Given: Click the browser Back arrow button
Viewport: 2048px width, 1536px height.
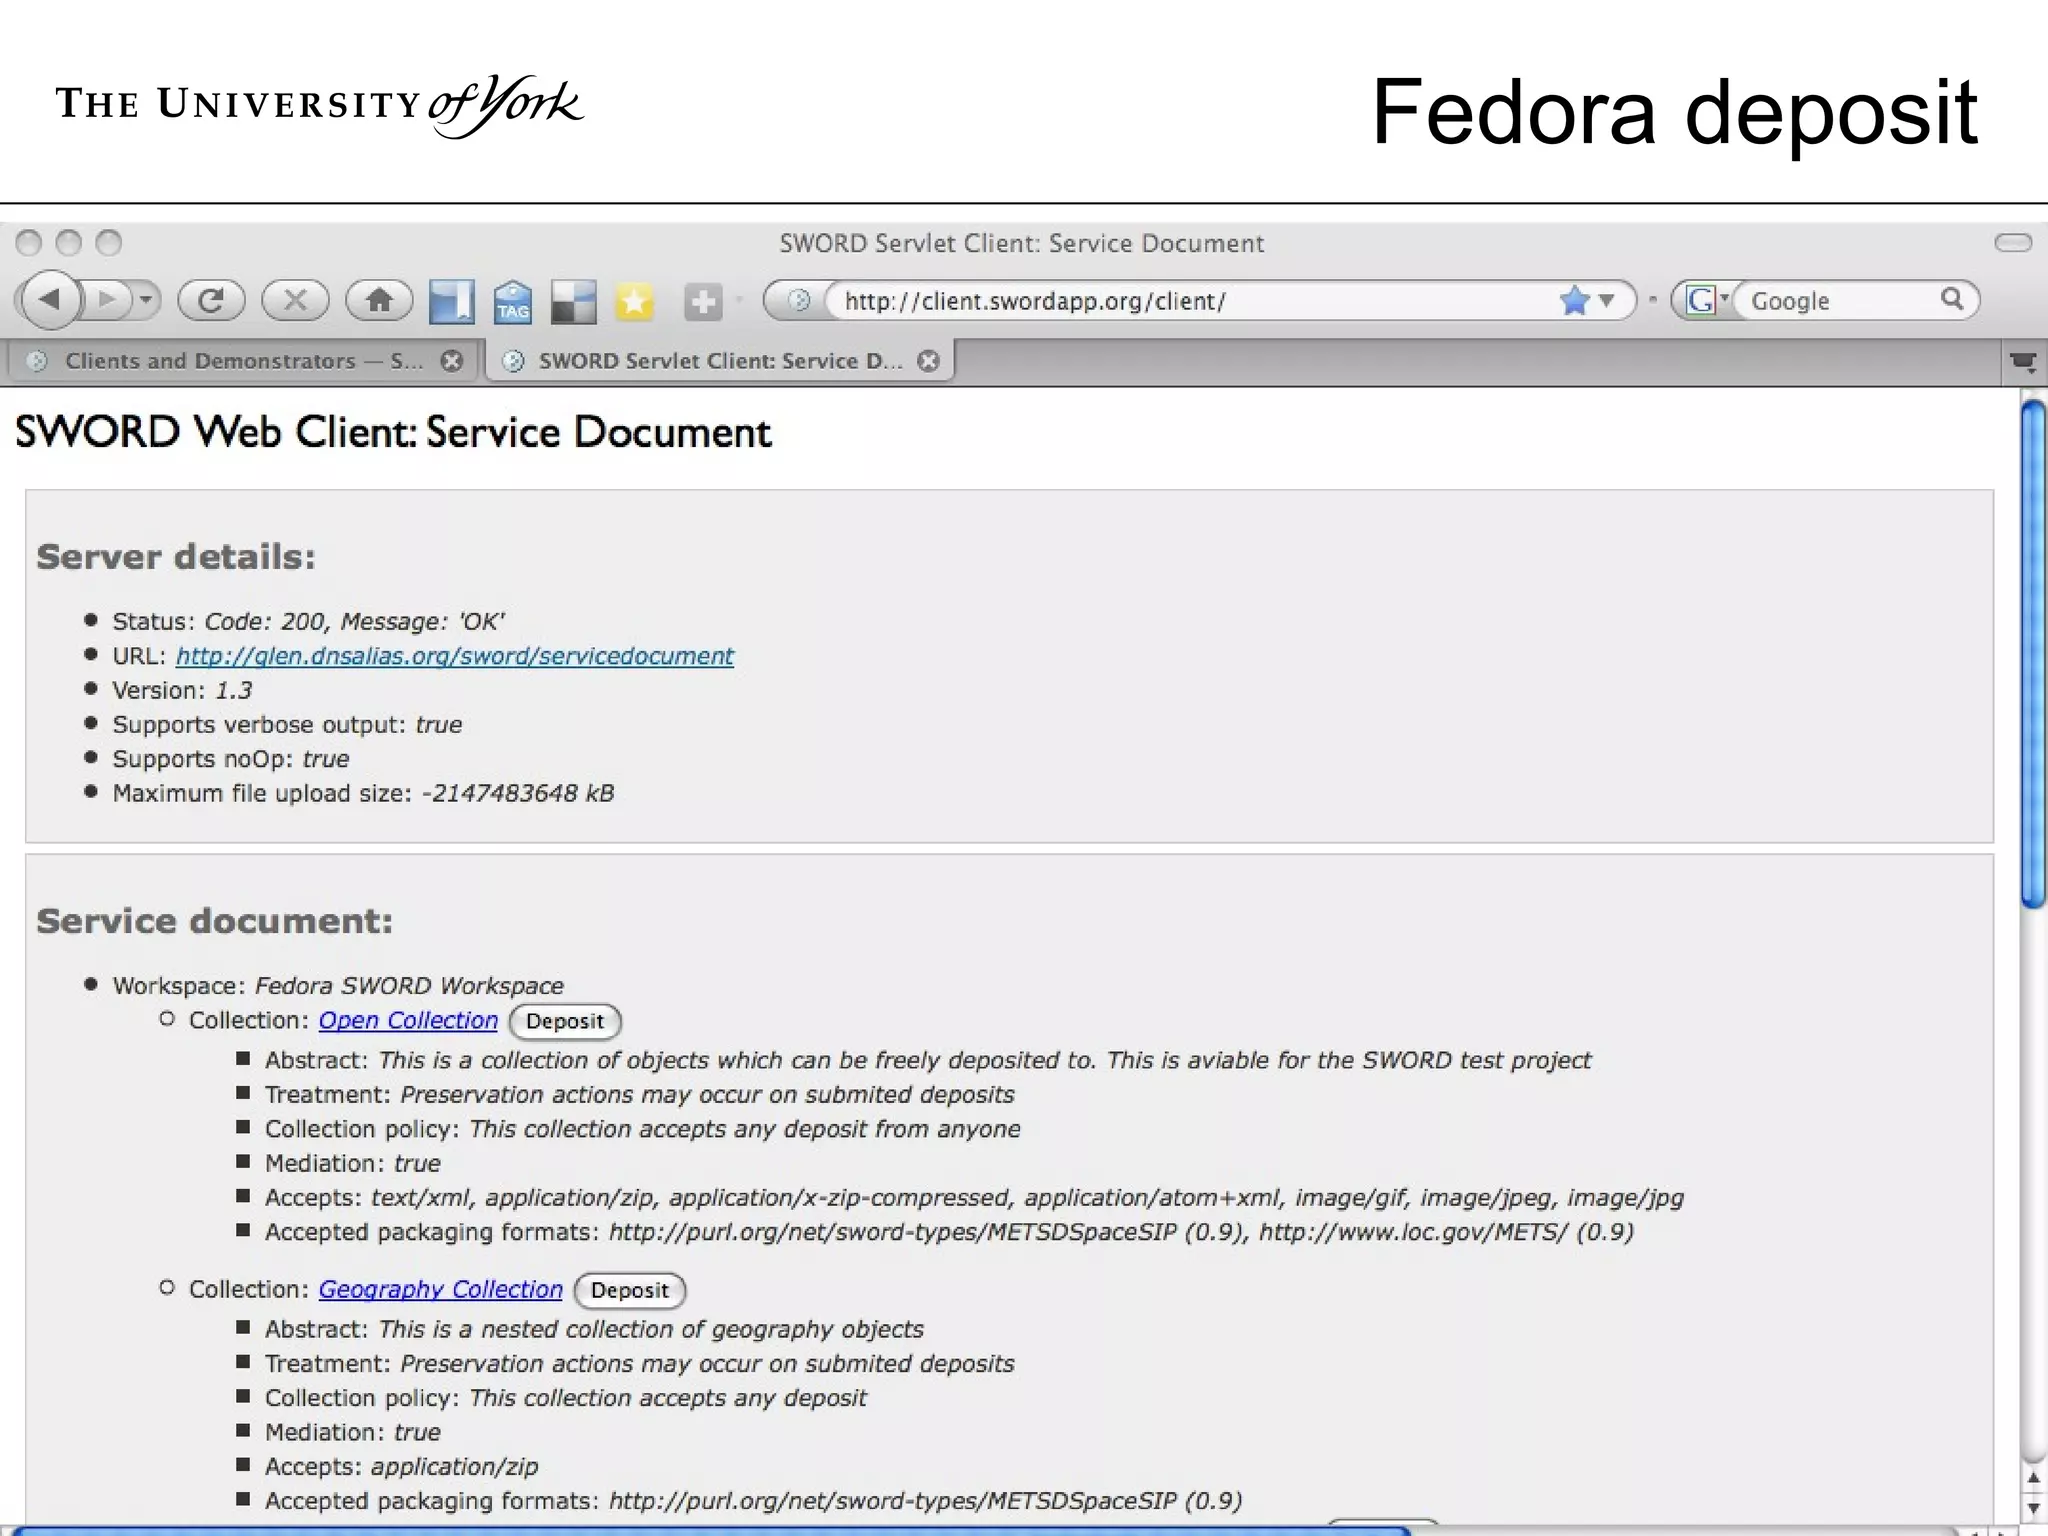Looking at the screenshot, I should tap(50, 299).
